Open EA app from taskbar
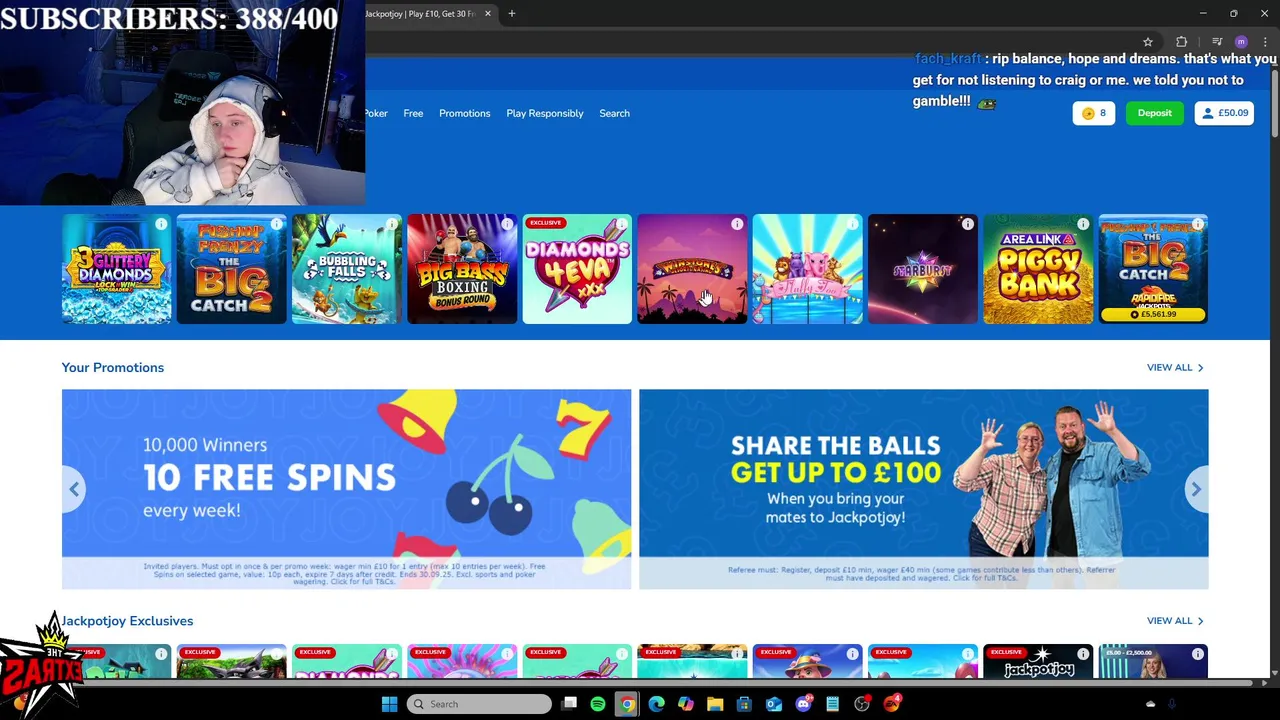 tap(891, 704)
